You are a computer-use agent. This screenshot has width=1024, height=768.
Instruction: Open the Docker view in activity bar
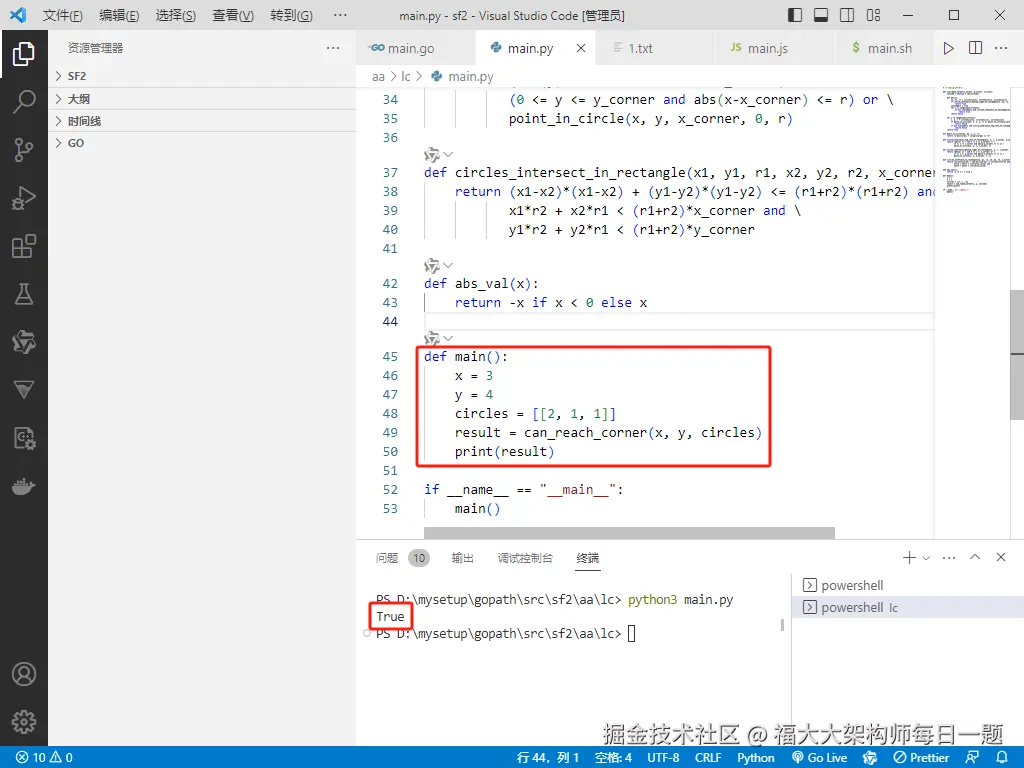[24, 487]
